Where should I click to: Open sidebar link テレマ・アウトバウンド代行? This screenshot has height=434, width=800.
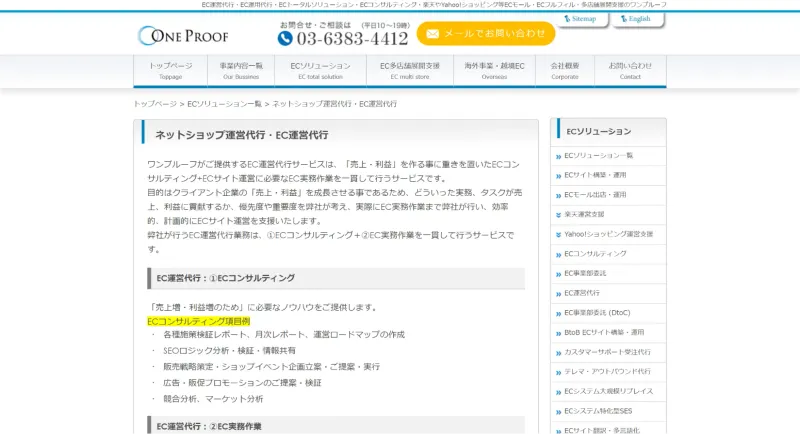pos(607,371)
